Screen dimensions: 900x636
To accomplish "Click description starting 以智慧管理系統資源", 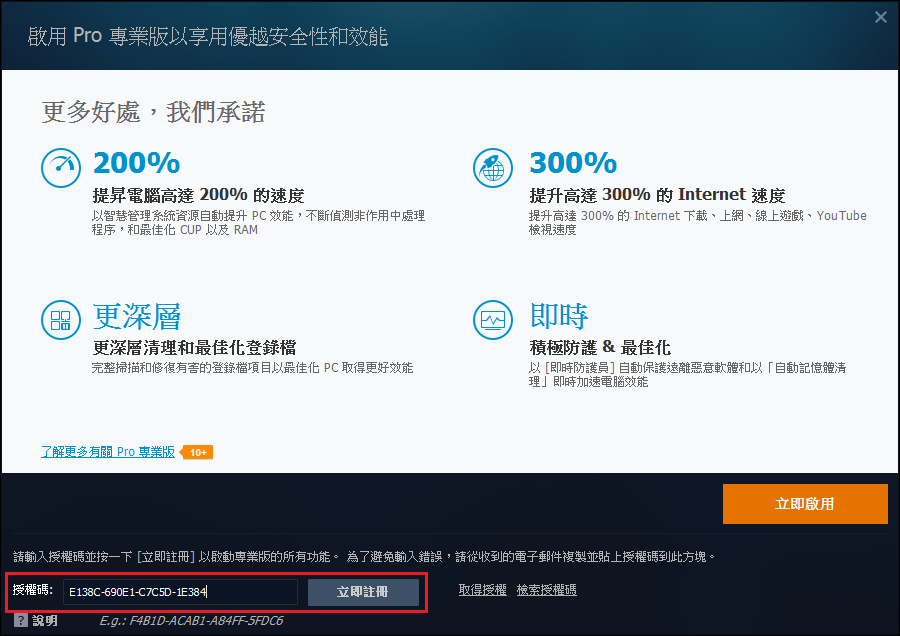I will [x=258, y=223].
